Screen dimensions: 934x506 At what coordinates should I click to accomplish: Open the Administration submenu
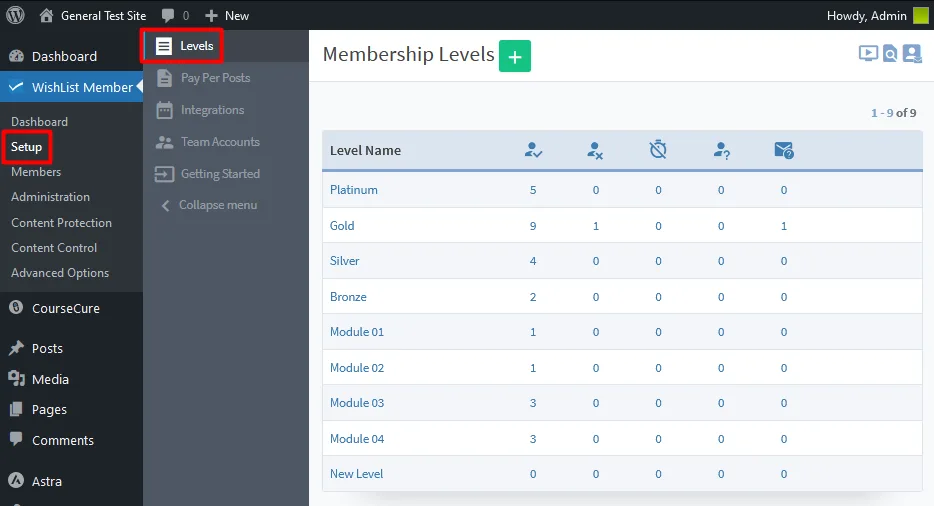pyautogui.click(x=50, y=197)
